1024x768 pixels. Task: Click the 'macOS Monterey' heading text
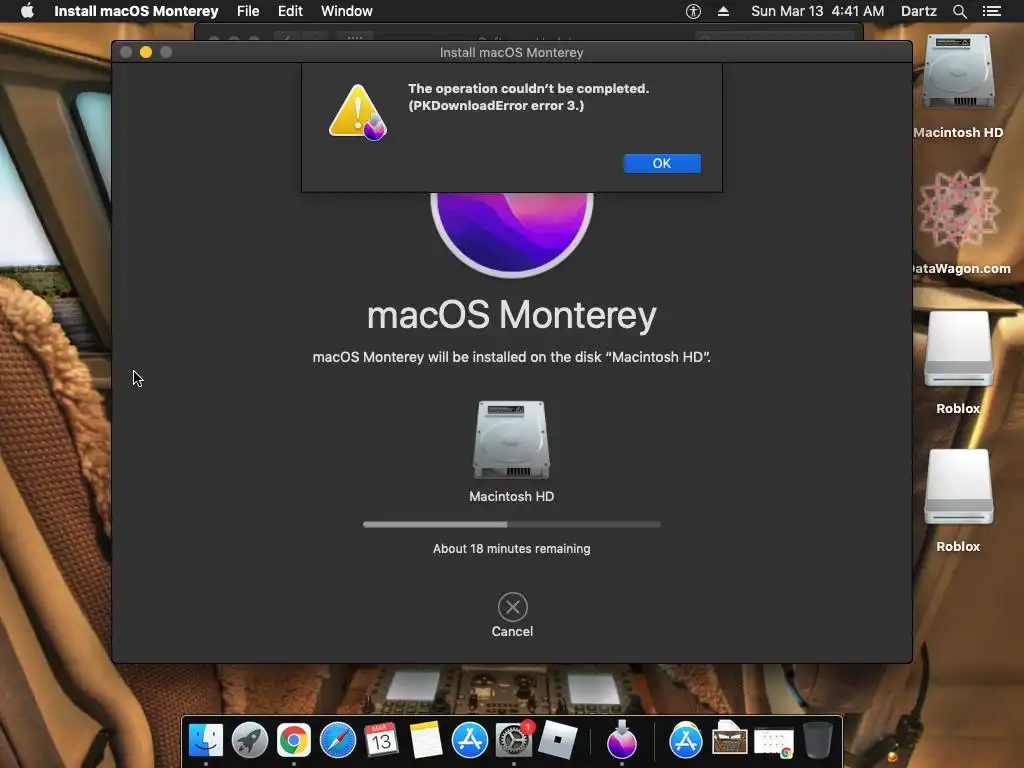(x=511, y=315)
